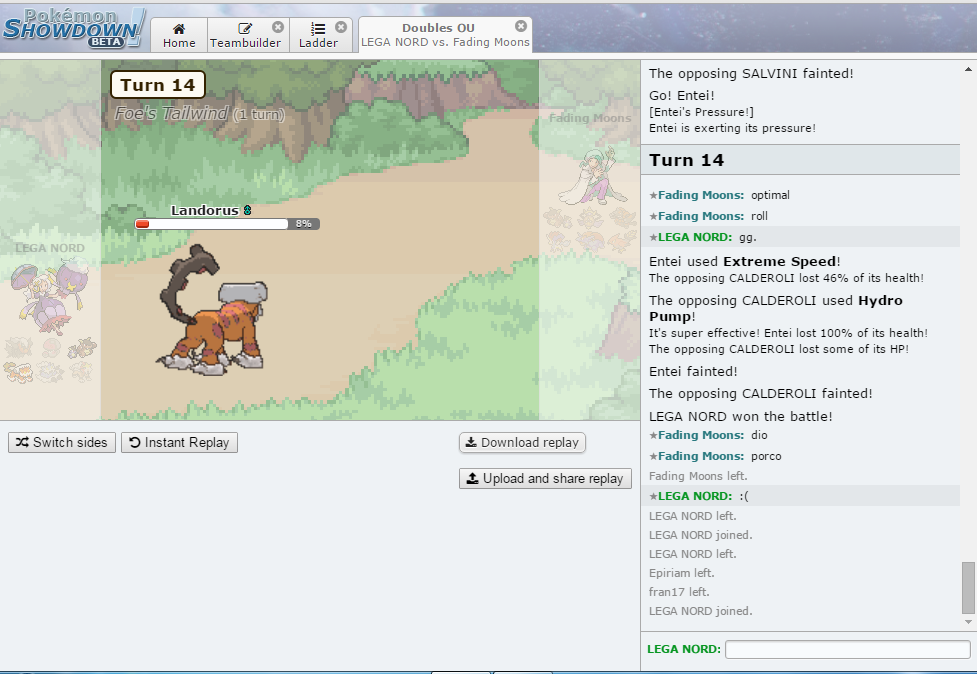This screenshot has height=674, width=977.
Task: Click the Landorus gender icon
Action: (247, 211)
